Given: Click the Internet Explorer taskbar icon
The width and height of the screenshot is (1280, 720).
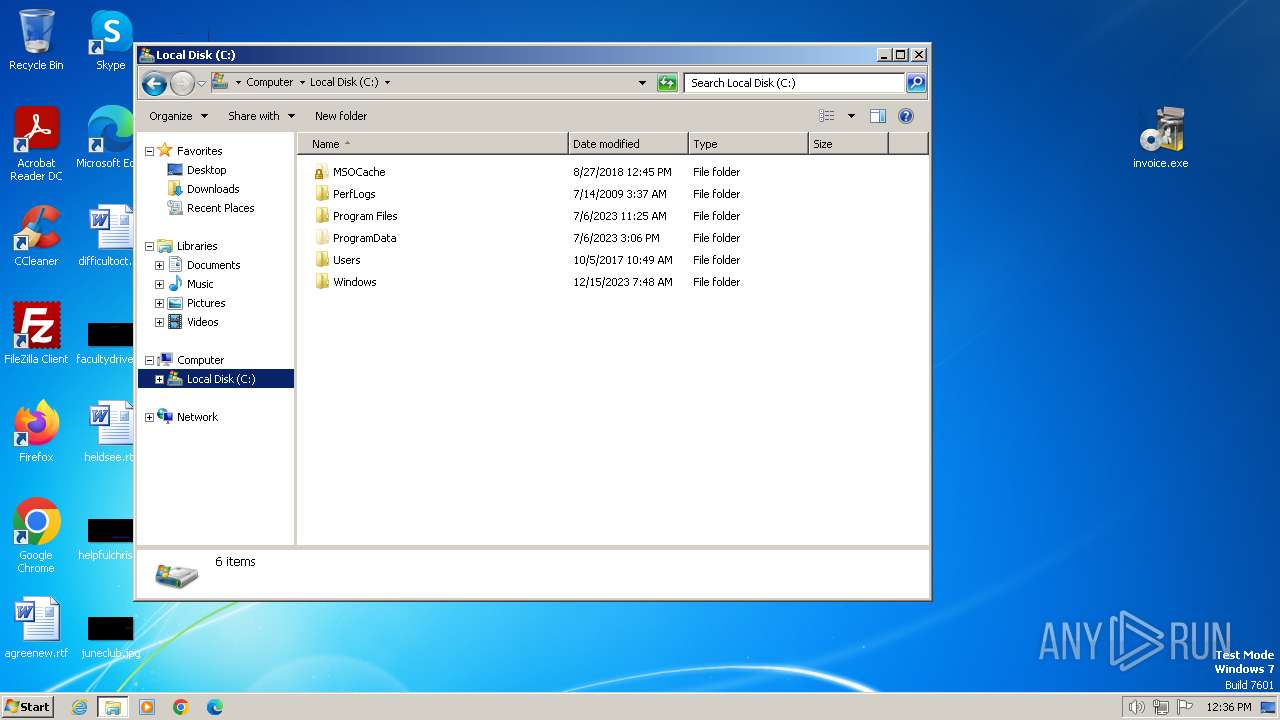Looking at the screenshot, I should click(79, 707).
